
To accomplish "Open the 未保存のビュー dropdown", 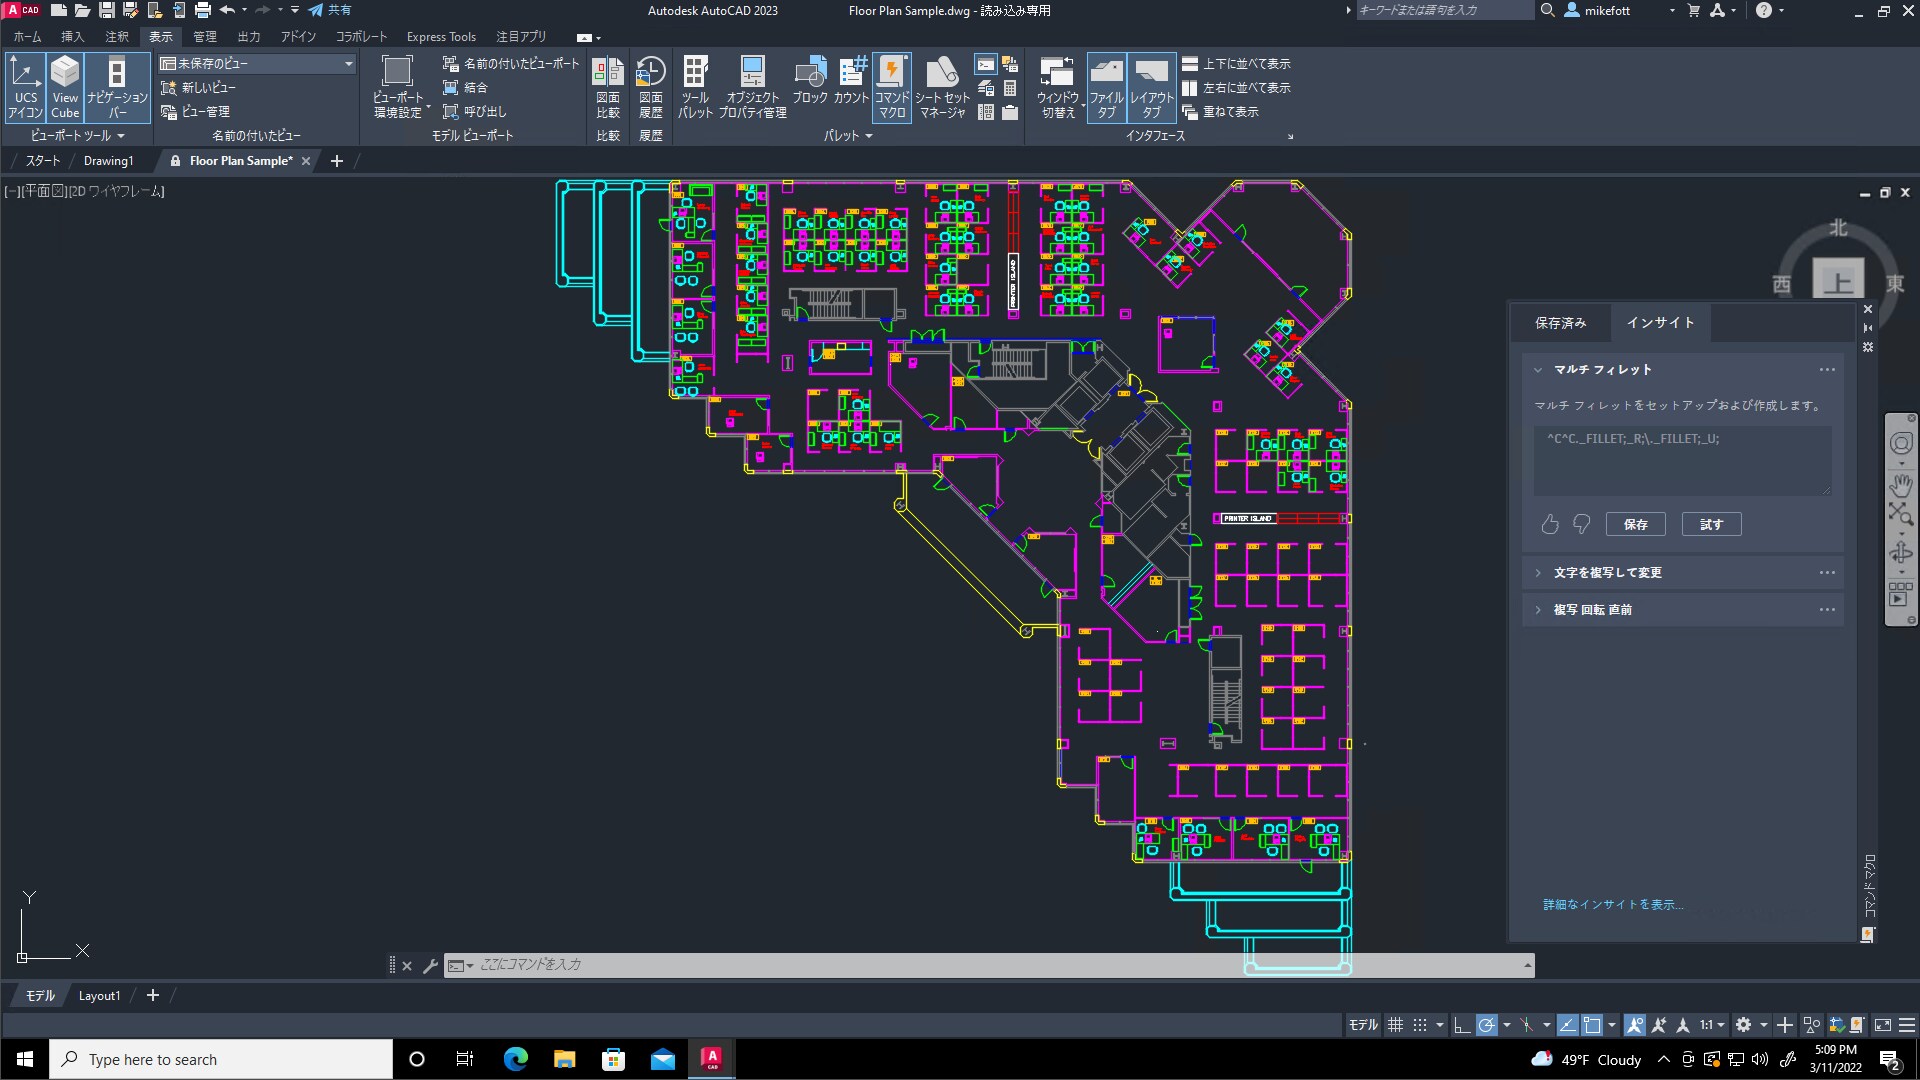I will click(348, 63).
